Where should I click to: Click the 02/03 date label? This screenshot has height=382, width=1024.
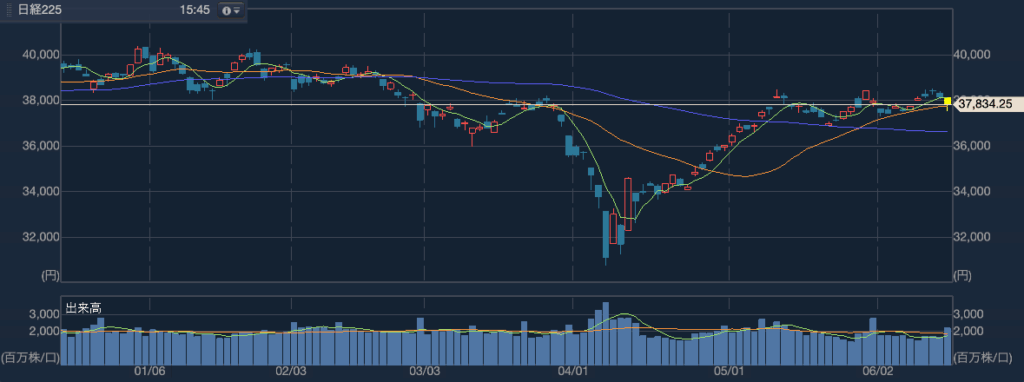pyautogui.click(x=291, y=372)
